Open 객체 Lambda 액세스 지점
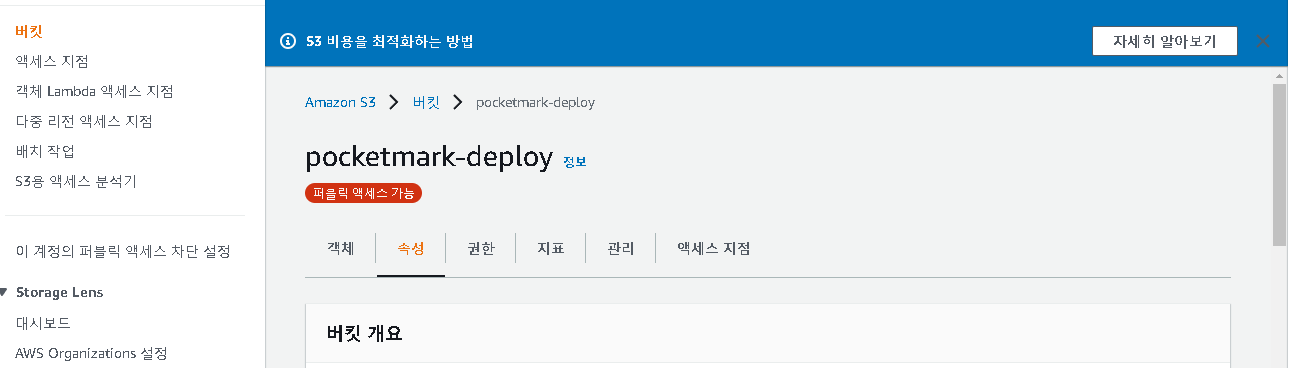Image resolution: width=1294 pixels, height=368 pixels. (x=94, y=91)
